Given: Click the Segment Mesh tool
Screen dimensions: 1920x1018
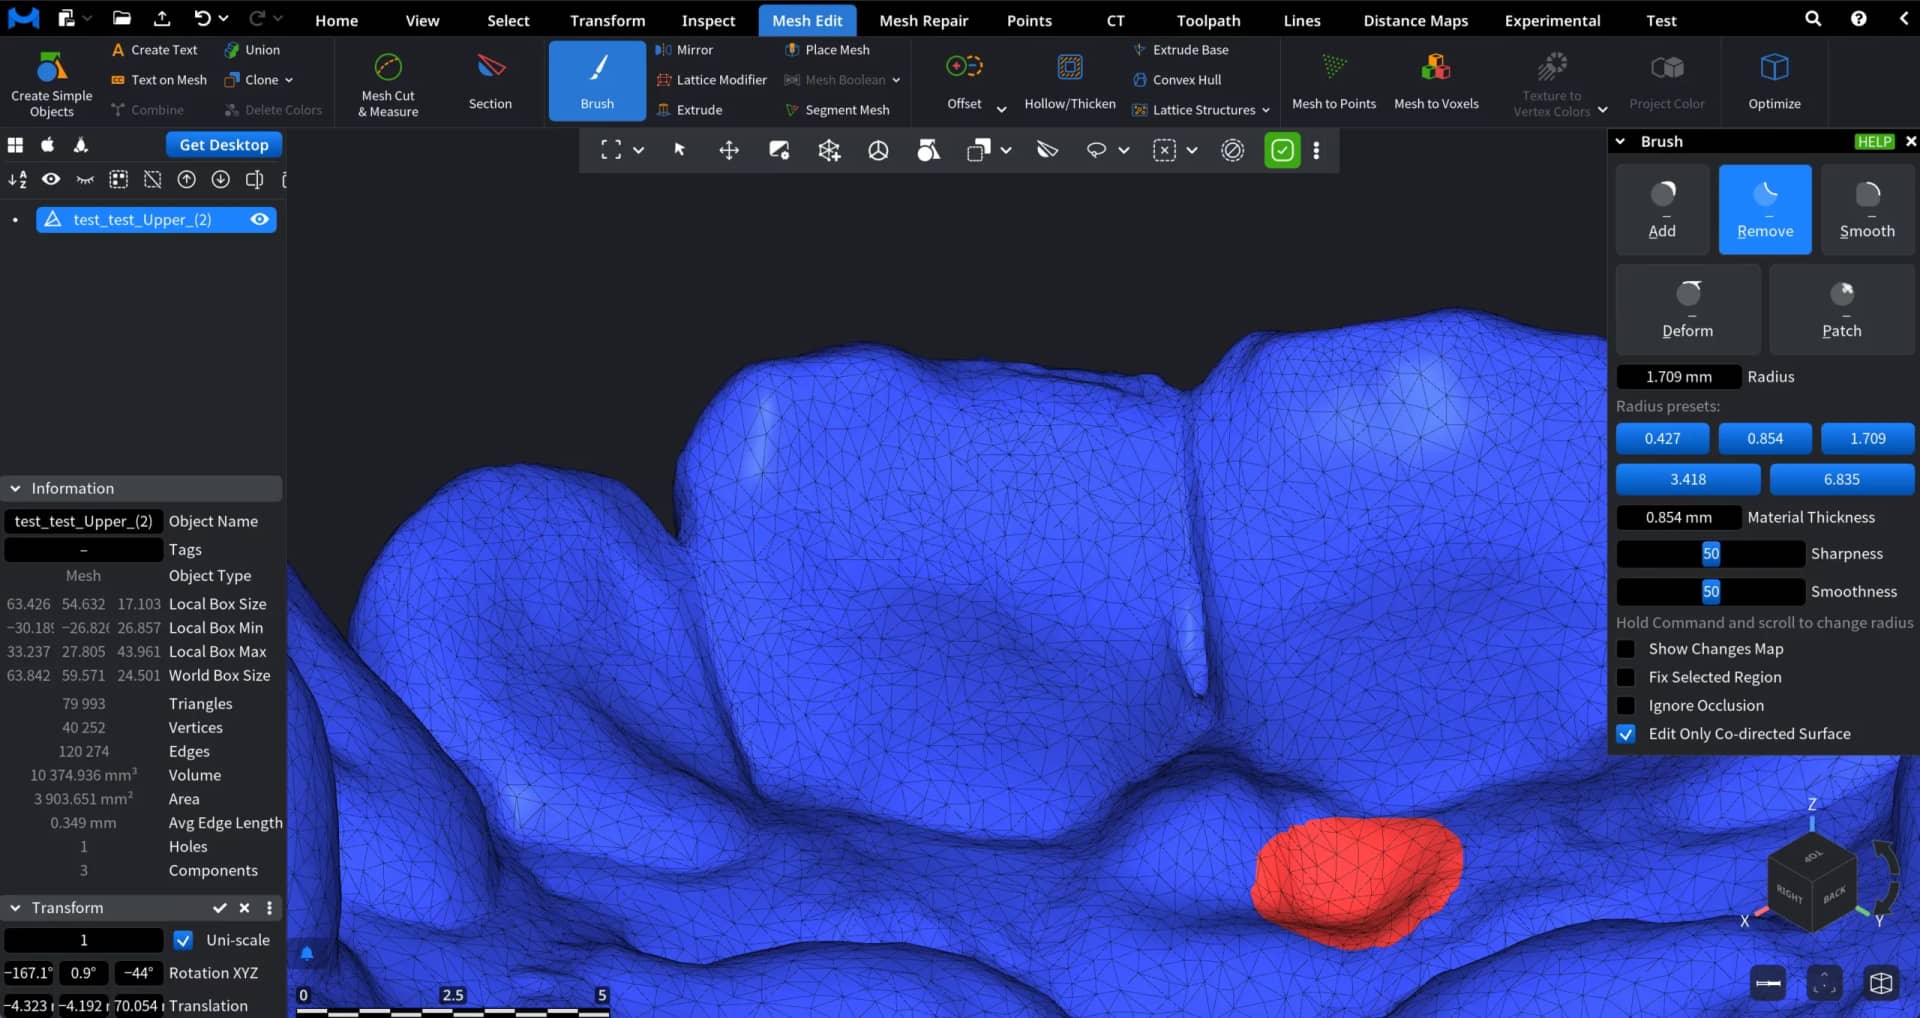Looking at the screenshot, I should [837, 110].
